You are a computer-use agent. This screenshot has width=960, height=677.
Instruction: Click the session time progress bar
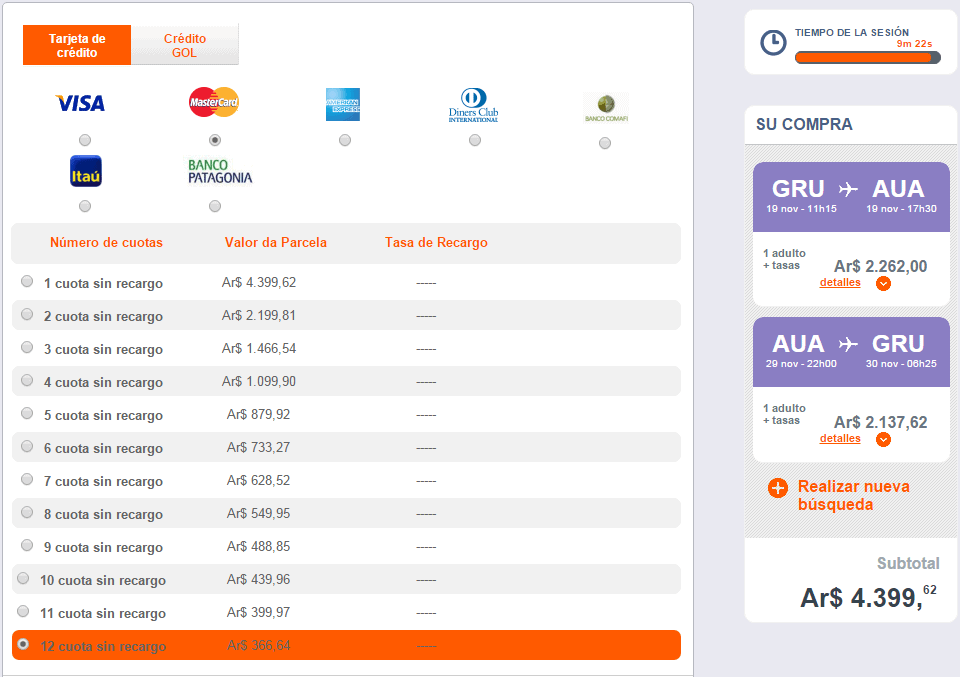(x=868, y=58)
